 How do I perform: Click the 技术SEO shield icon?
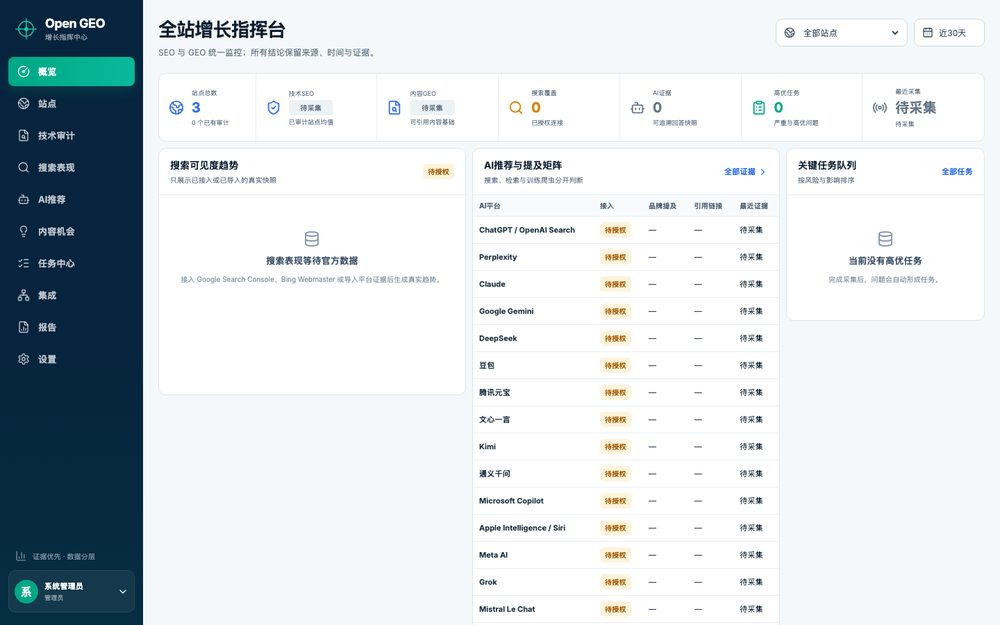coord(274,107)
